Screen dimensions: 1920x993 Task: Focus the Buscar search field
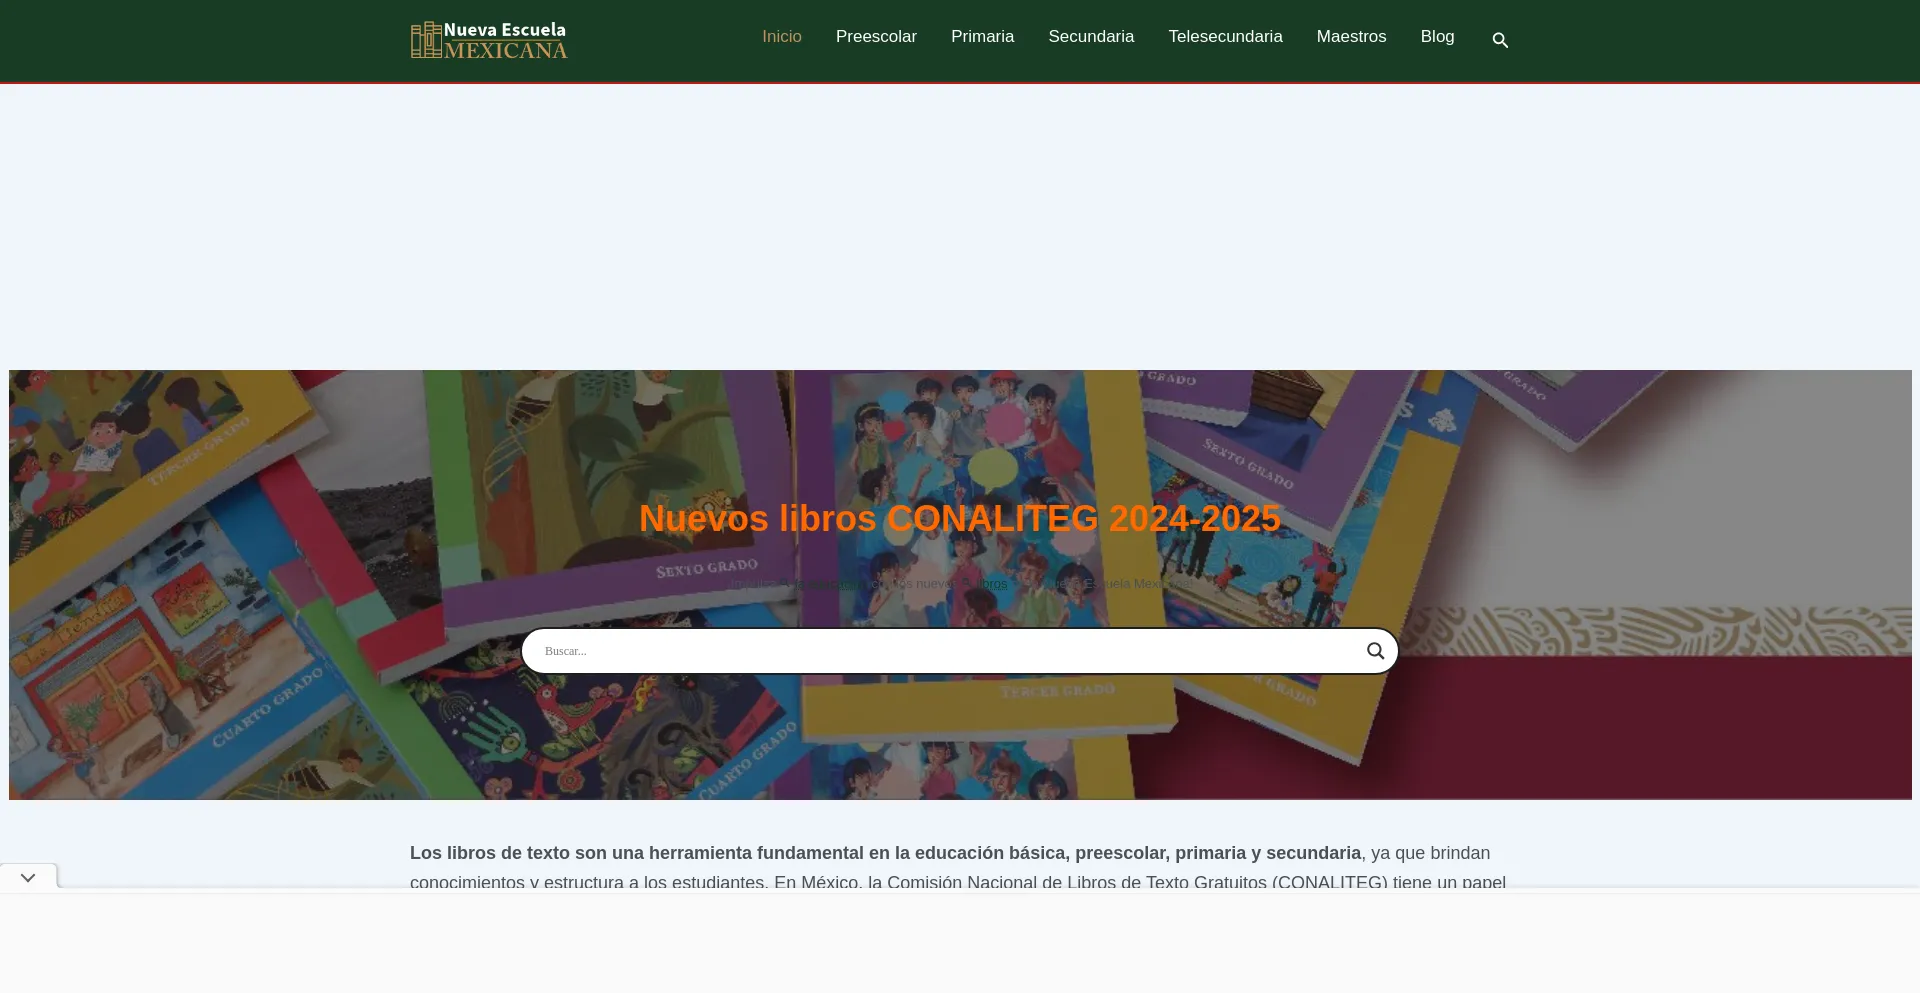948,651
